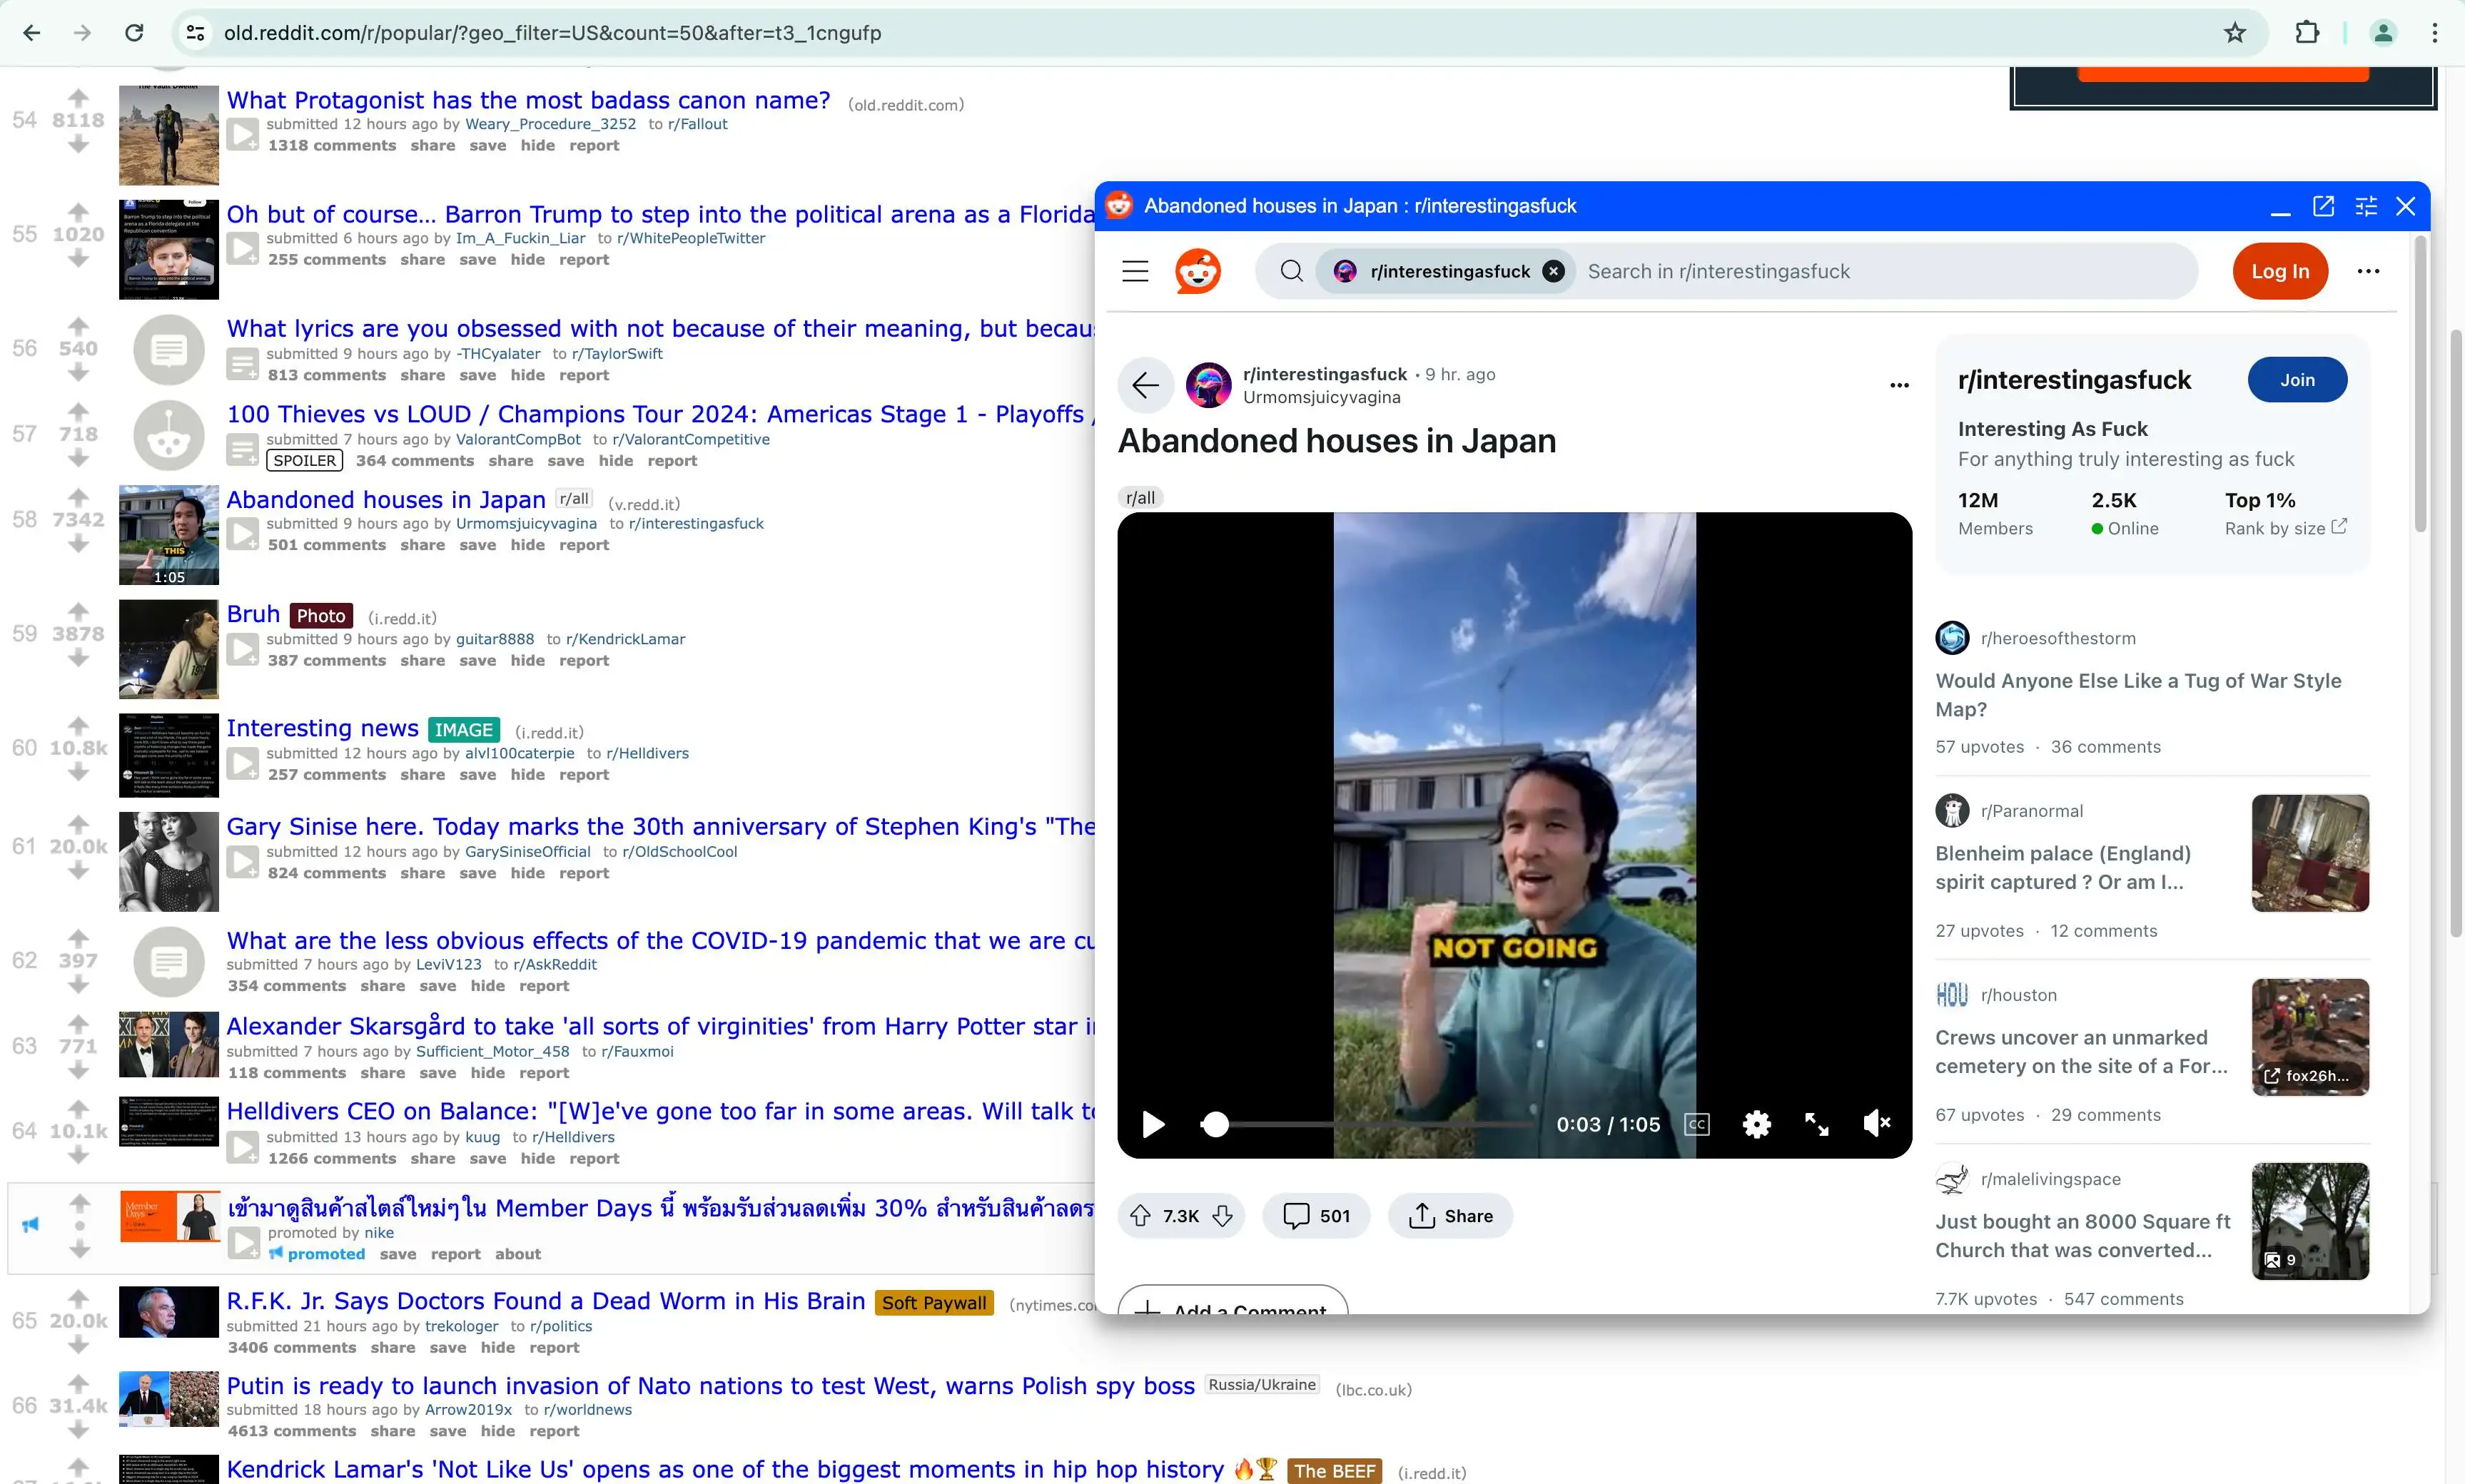The width and height of the screenshot is (2465, 1484).
Task: Open the SPOILER tagged 364 comments link
Action: (415, 461)
